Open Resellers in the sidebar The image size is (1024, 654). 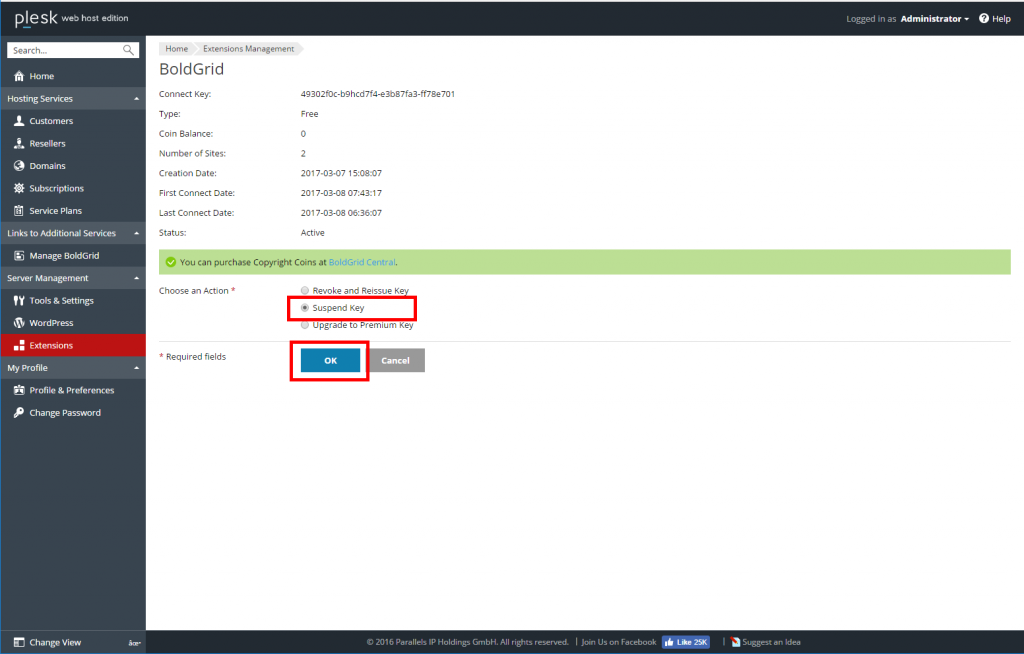(73, 143)
